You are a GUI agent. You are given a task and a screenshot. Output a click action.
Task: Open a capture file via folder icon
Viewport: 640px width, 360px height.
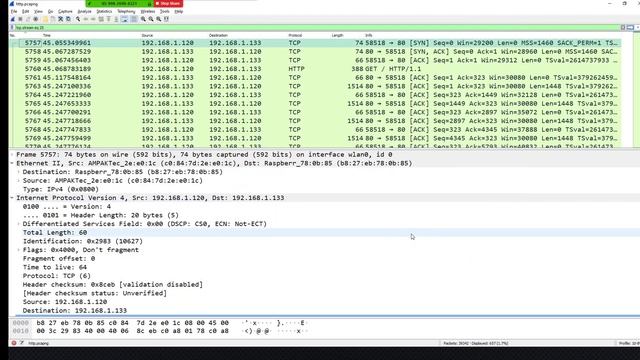(45, 19)
